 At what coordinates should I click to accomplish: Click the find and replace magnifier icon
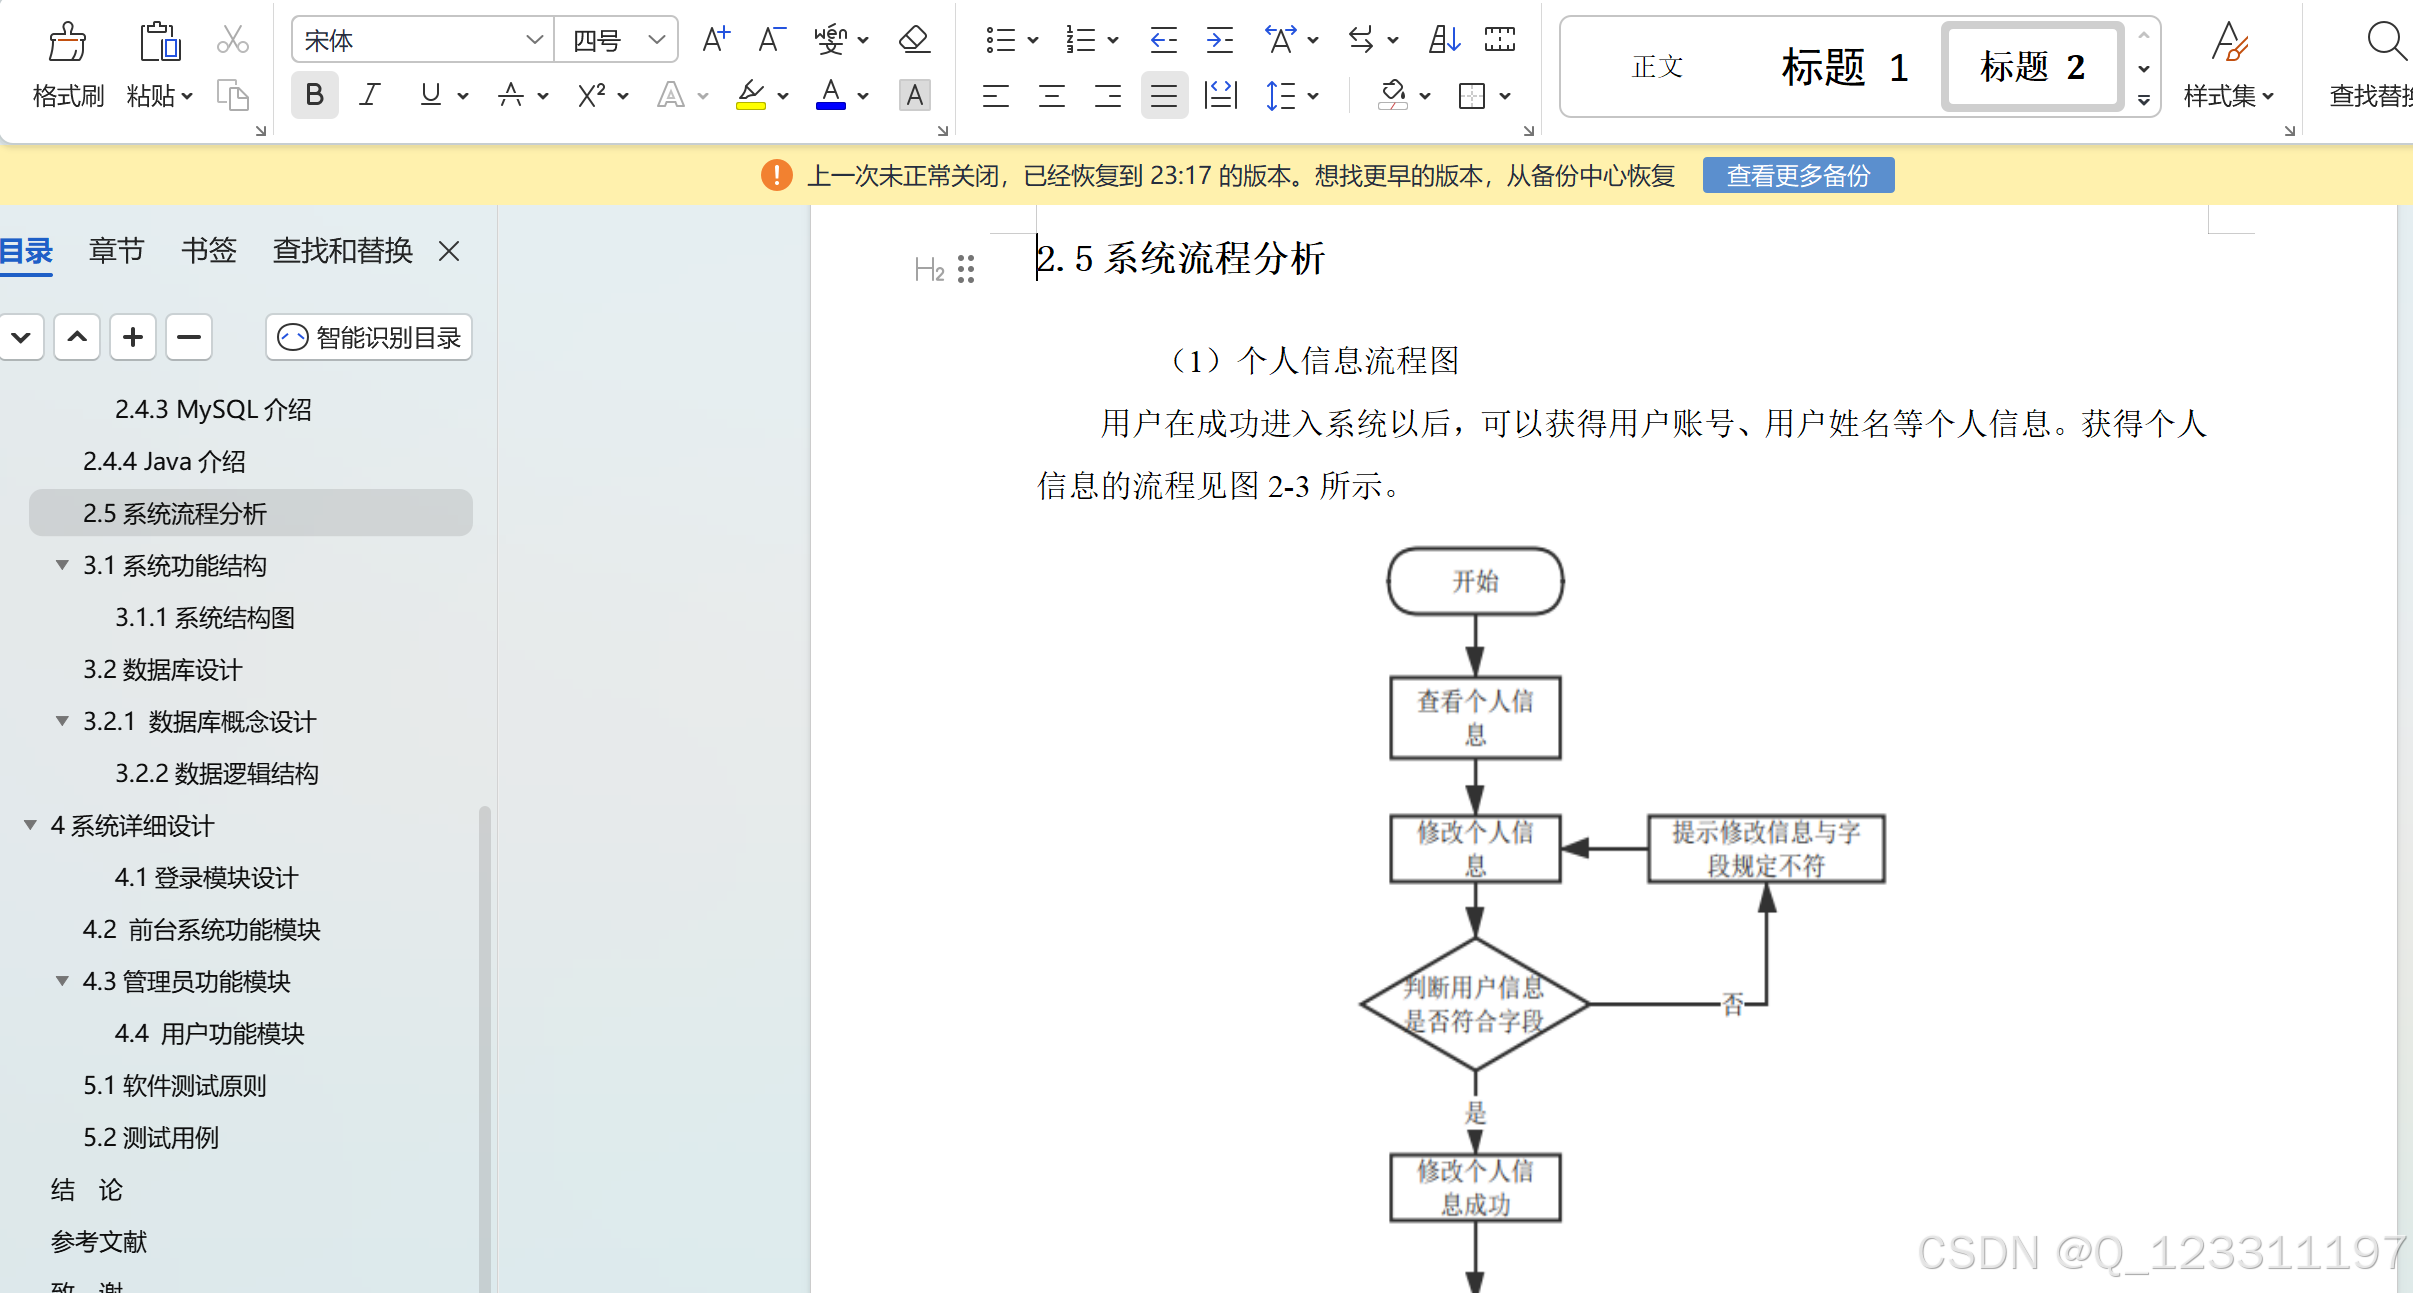[x=2386, y=42]
